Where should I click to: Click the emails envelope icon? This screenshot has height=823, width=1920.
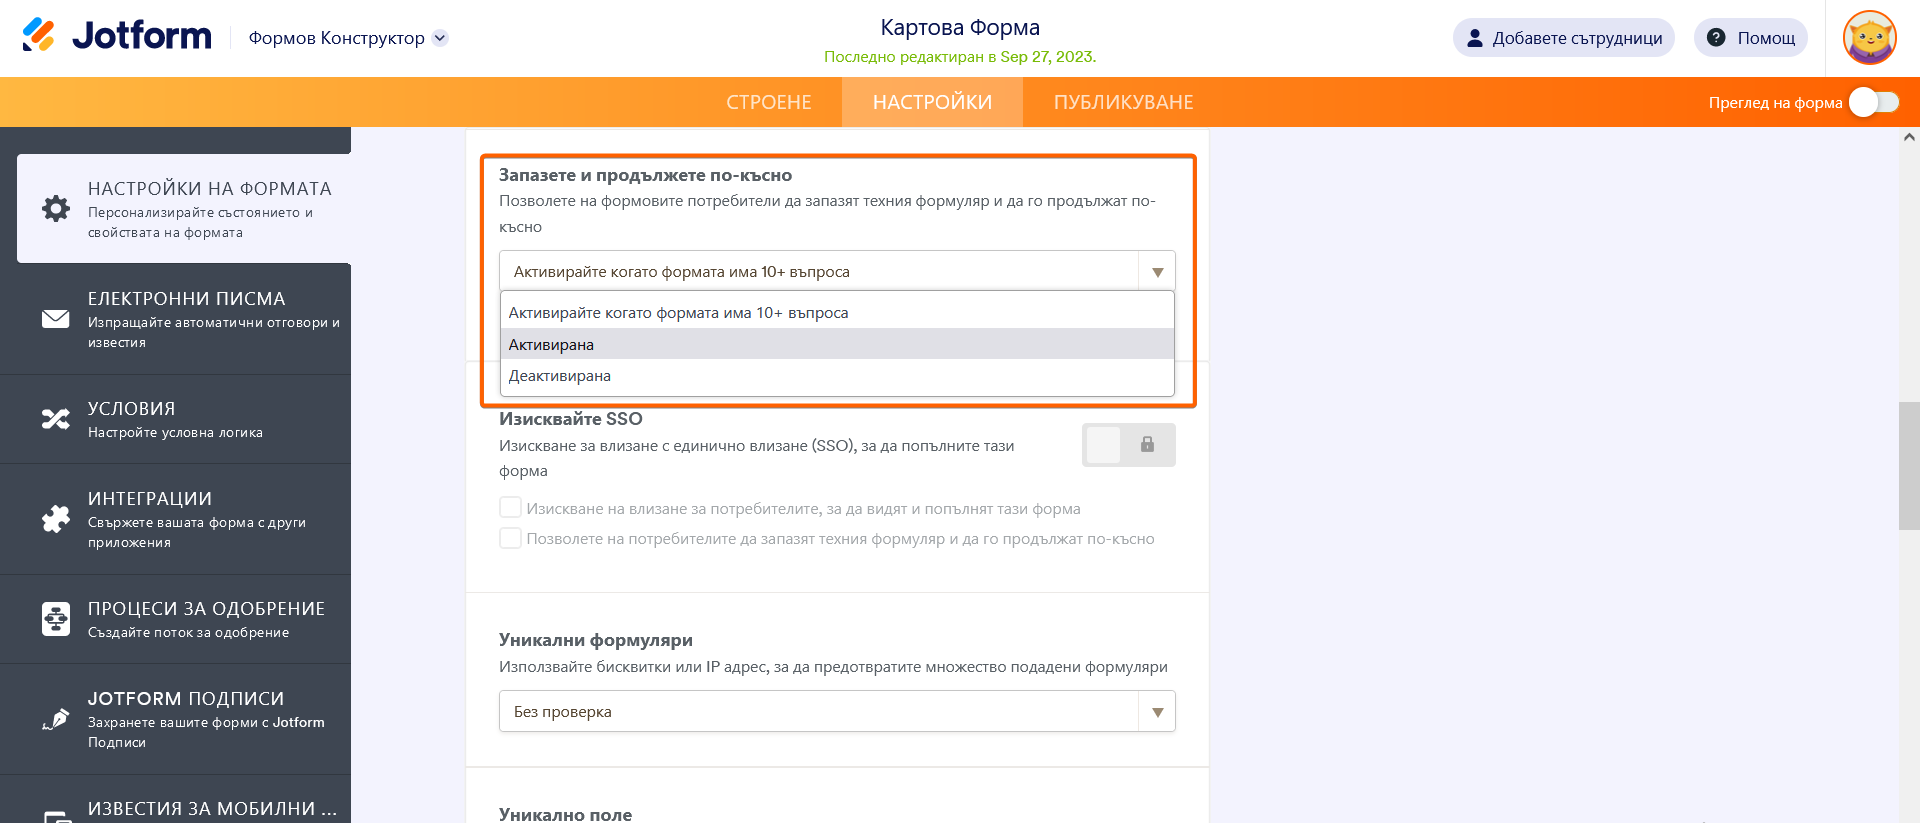coord(56,319)
